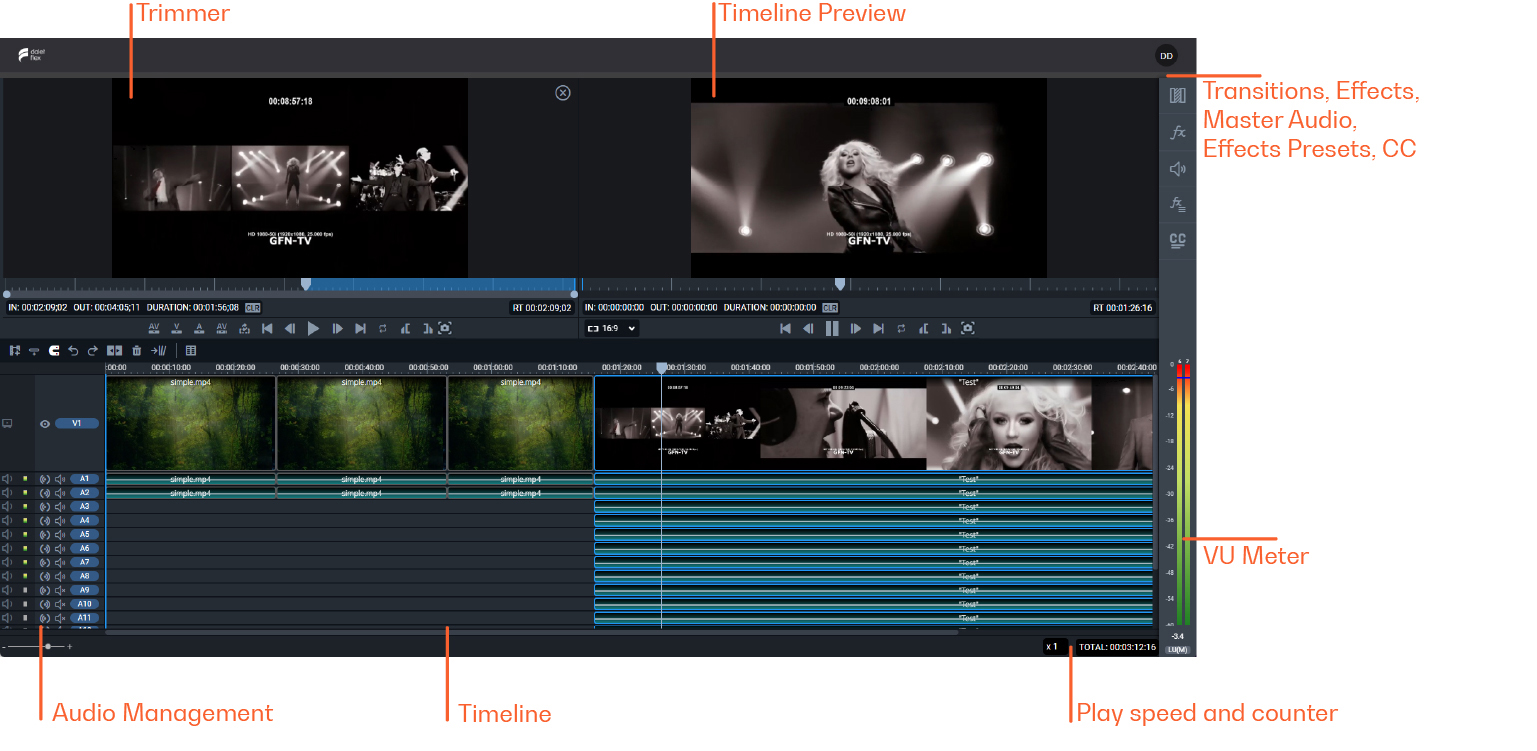This screenshot has height=751, width=1537.
Task: Enable the magnet snapping tool in timeline toolbar
Action: tap(54, 351)
